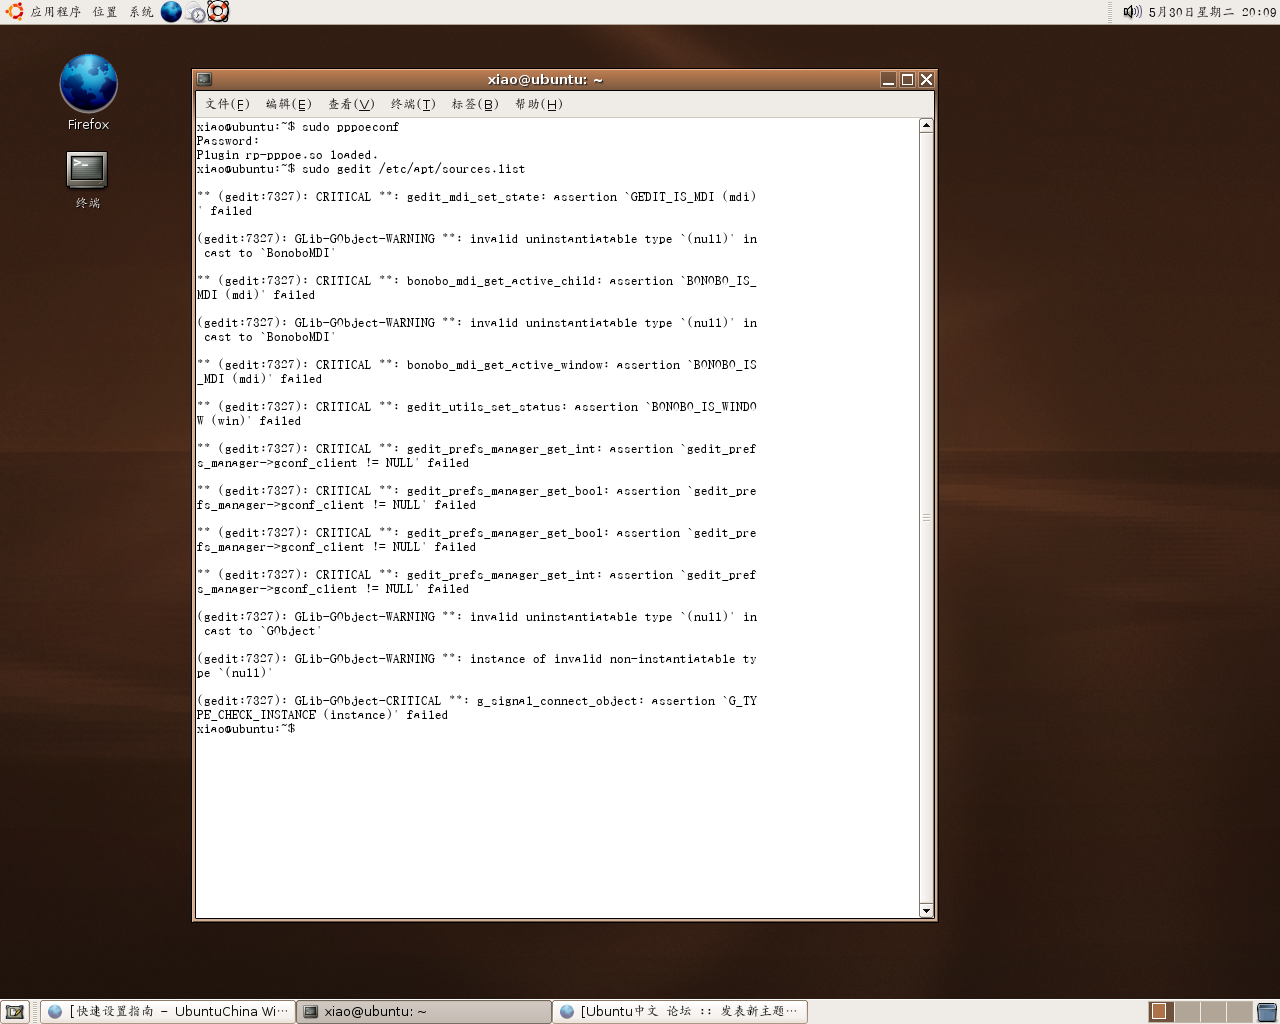
Task: Click the Ubuntu logo in the top panel
Action: pyautogui.click(x=14, y=11)
